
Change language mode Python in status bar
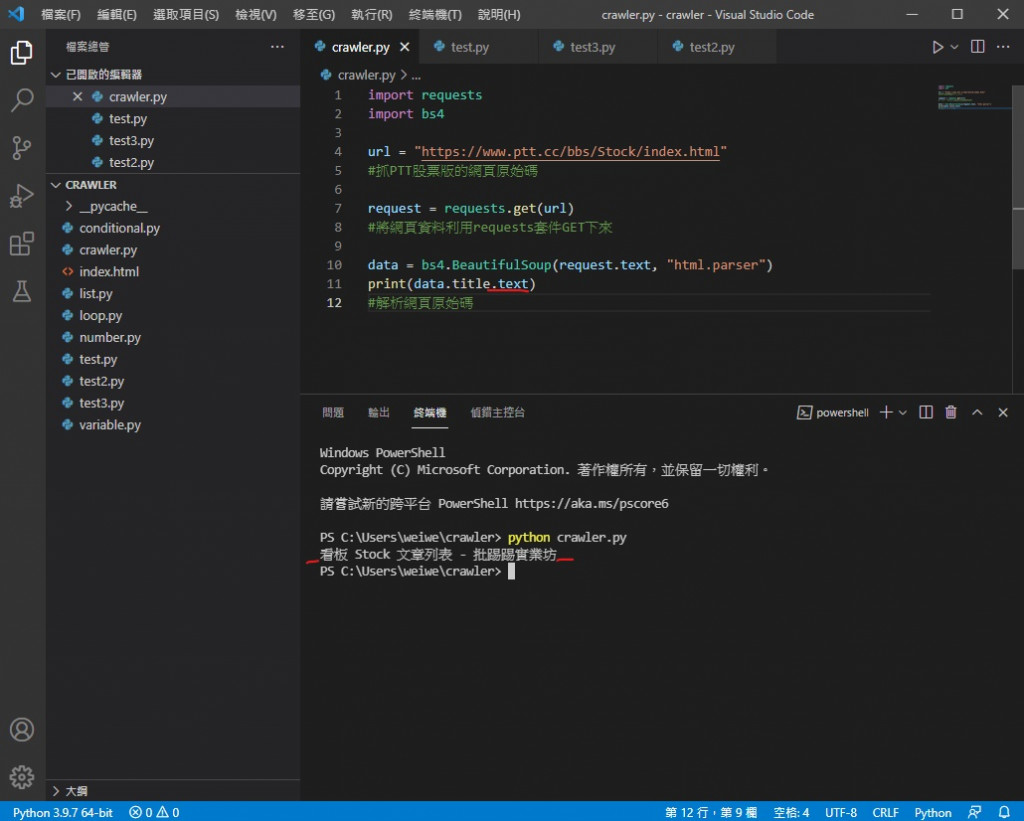click(x=933, y=812)
